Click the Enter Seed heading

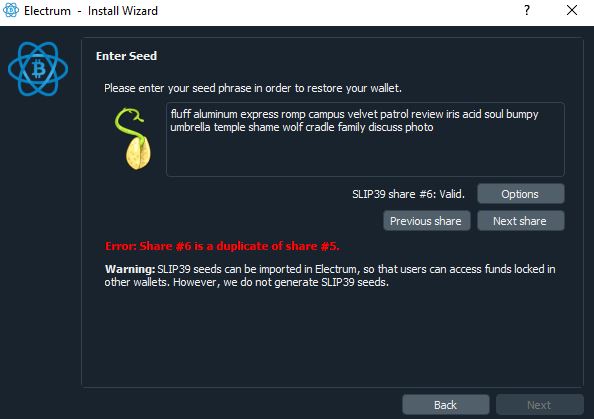tap(127, 56)
